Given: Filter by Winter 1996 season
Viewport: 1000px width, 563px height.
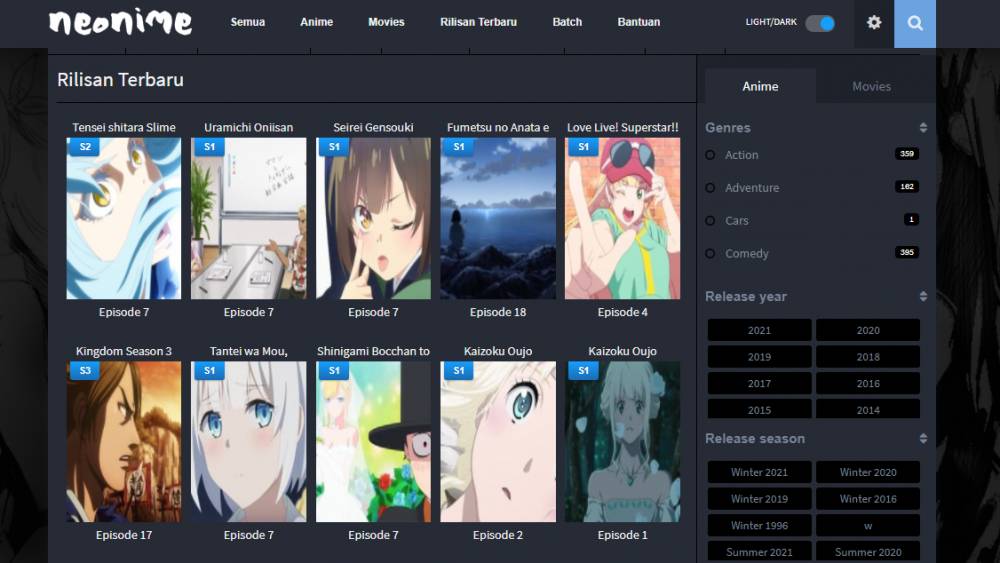Looking at the screenshot, I should coord(759,525).
